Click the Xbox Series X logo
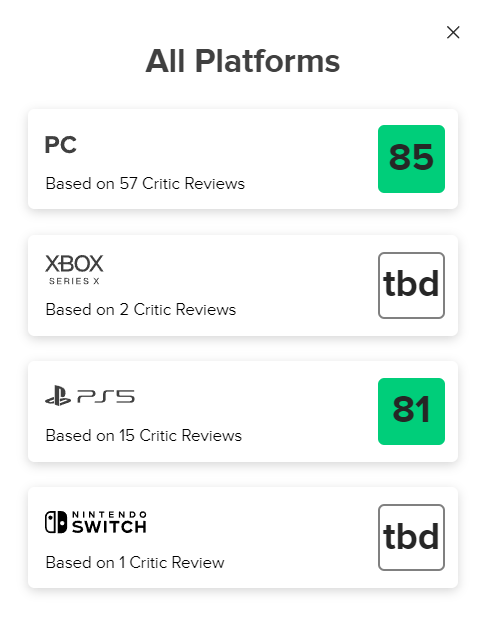Viewport: 486px width, 641px height. 74,269
